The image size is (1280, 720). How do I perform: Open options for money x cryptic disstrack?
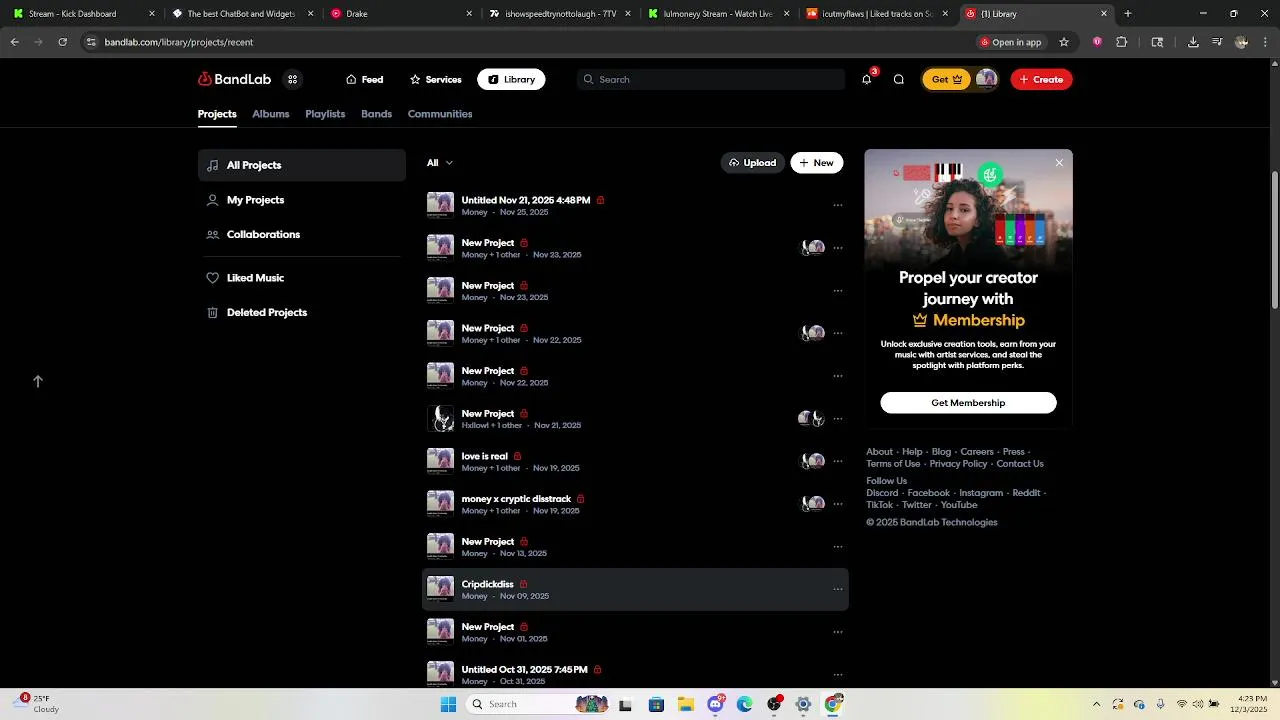click(838, 504)
